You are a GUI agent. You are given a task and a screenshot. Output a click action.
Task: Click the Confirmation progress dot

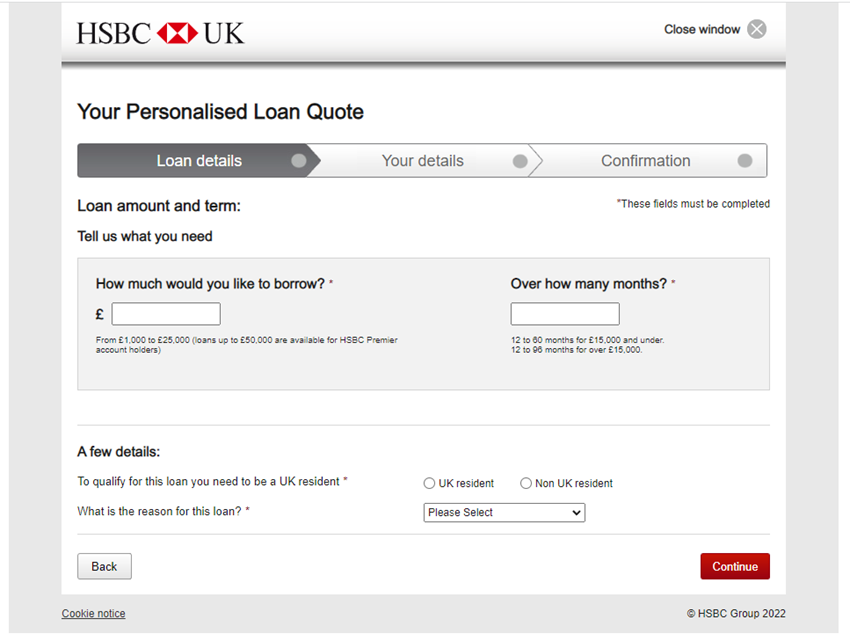[746, 160]
